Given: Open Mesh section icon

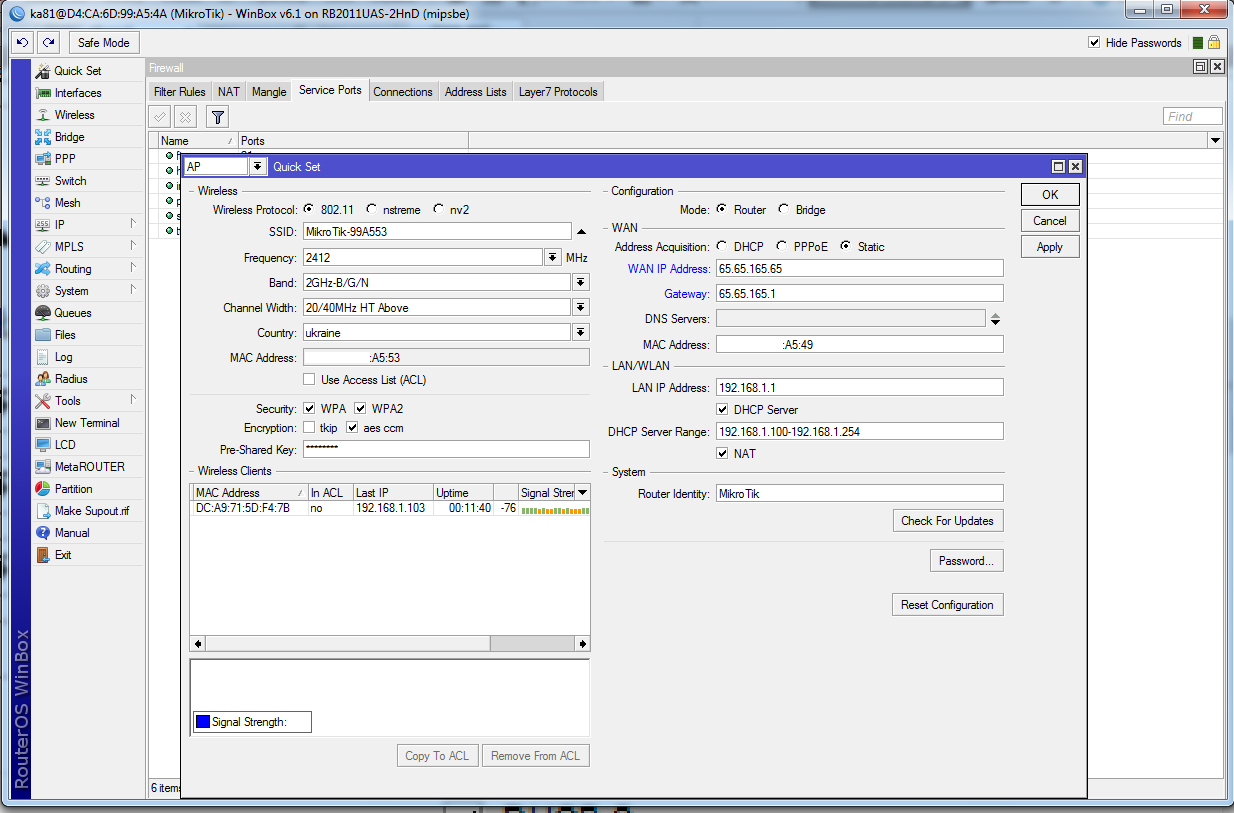Looking at the screenshot, I should point(43,203).
